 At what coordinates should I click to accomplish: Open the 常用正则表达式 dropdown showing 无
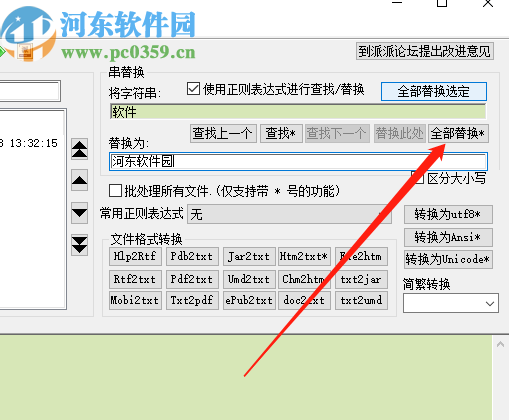coord(289,214)
